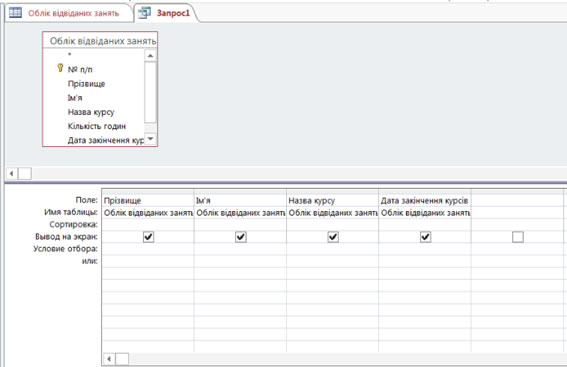Click the Поле: row label
The height and width of the screenshot is (367, 567).
click(x=86, y=200)
